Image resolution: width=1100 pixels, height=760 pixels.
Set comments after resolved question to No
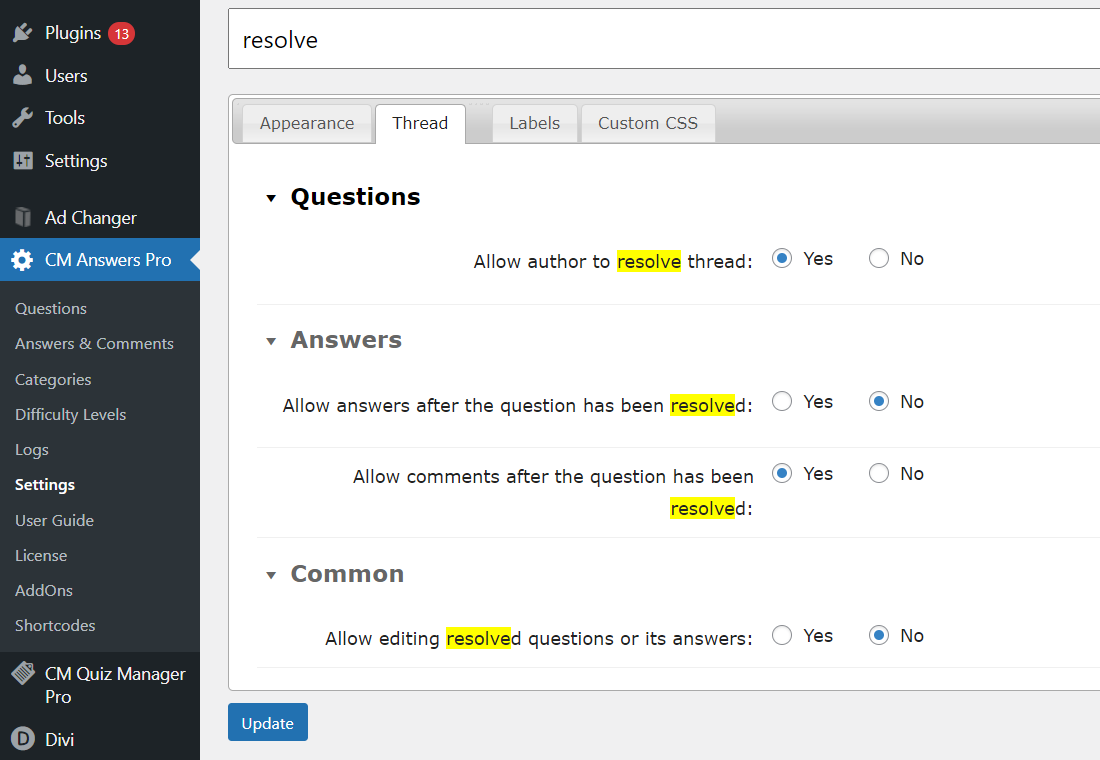(878, 474)
